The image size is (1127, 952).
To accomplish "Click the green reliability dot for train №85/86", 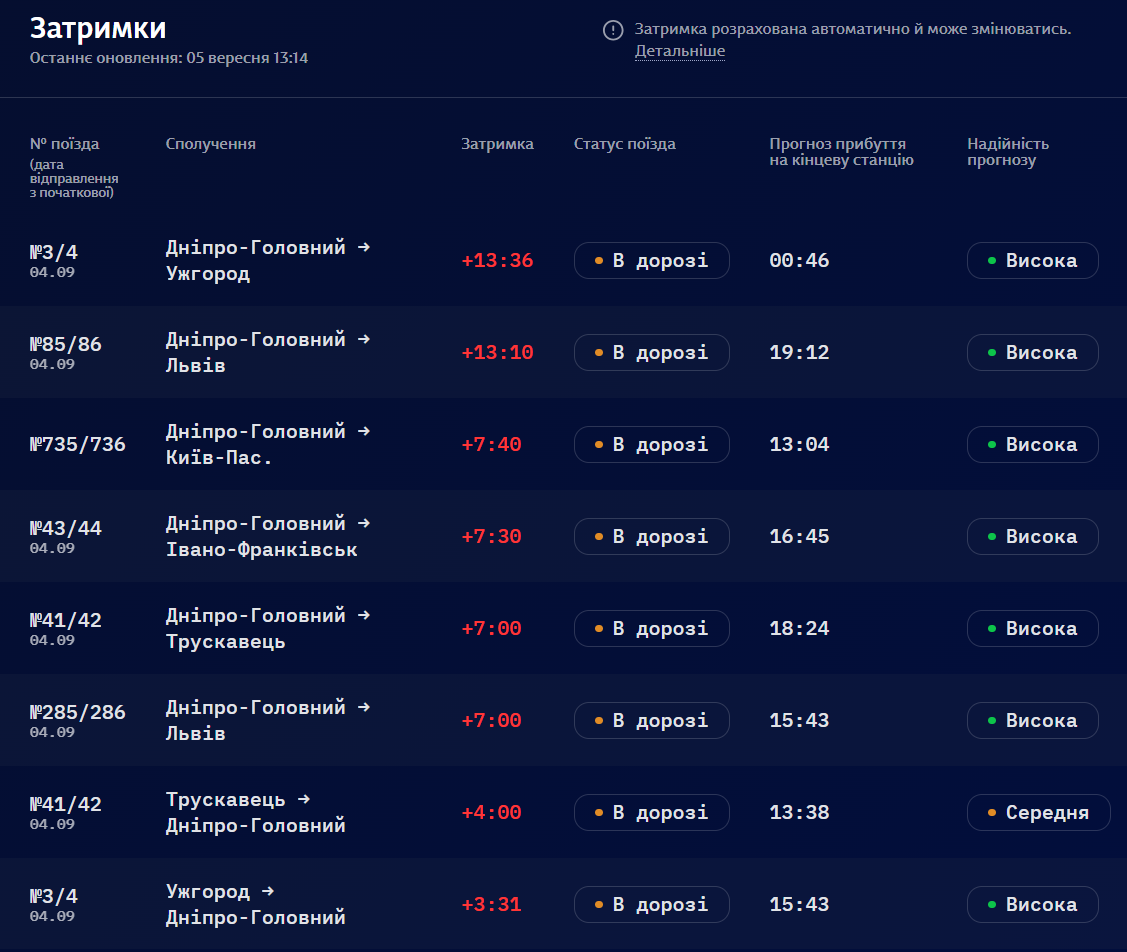I will (992, 353).
